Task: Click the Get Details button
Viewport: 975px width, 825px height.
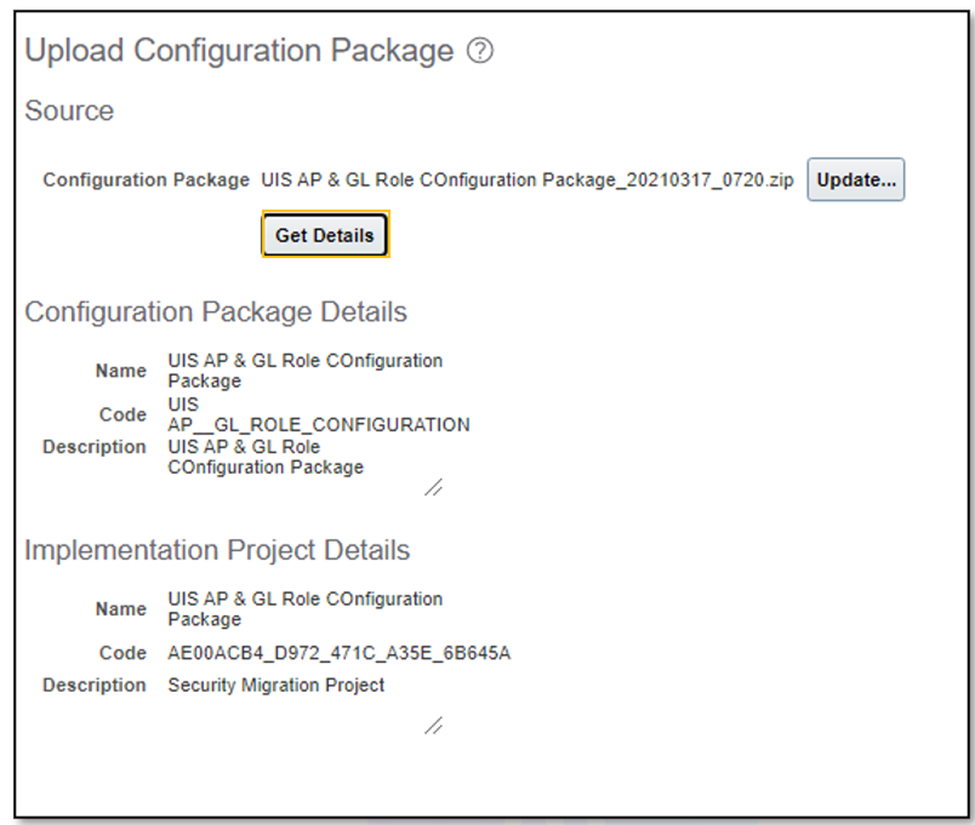Action: [325, 235]
